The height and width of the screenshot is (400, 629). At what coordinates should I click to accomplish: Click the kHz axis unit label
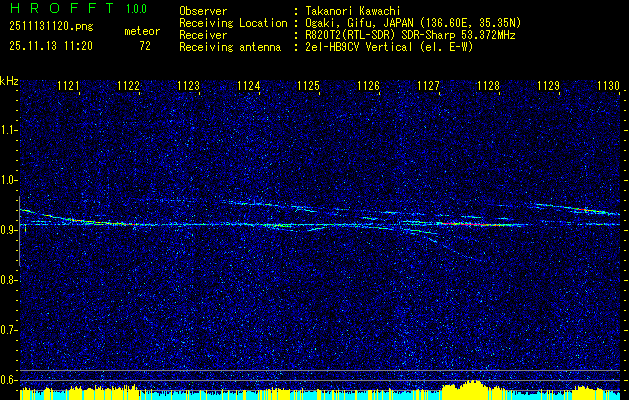click(9, 81)
